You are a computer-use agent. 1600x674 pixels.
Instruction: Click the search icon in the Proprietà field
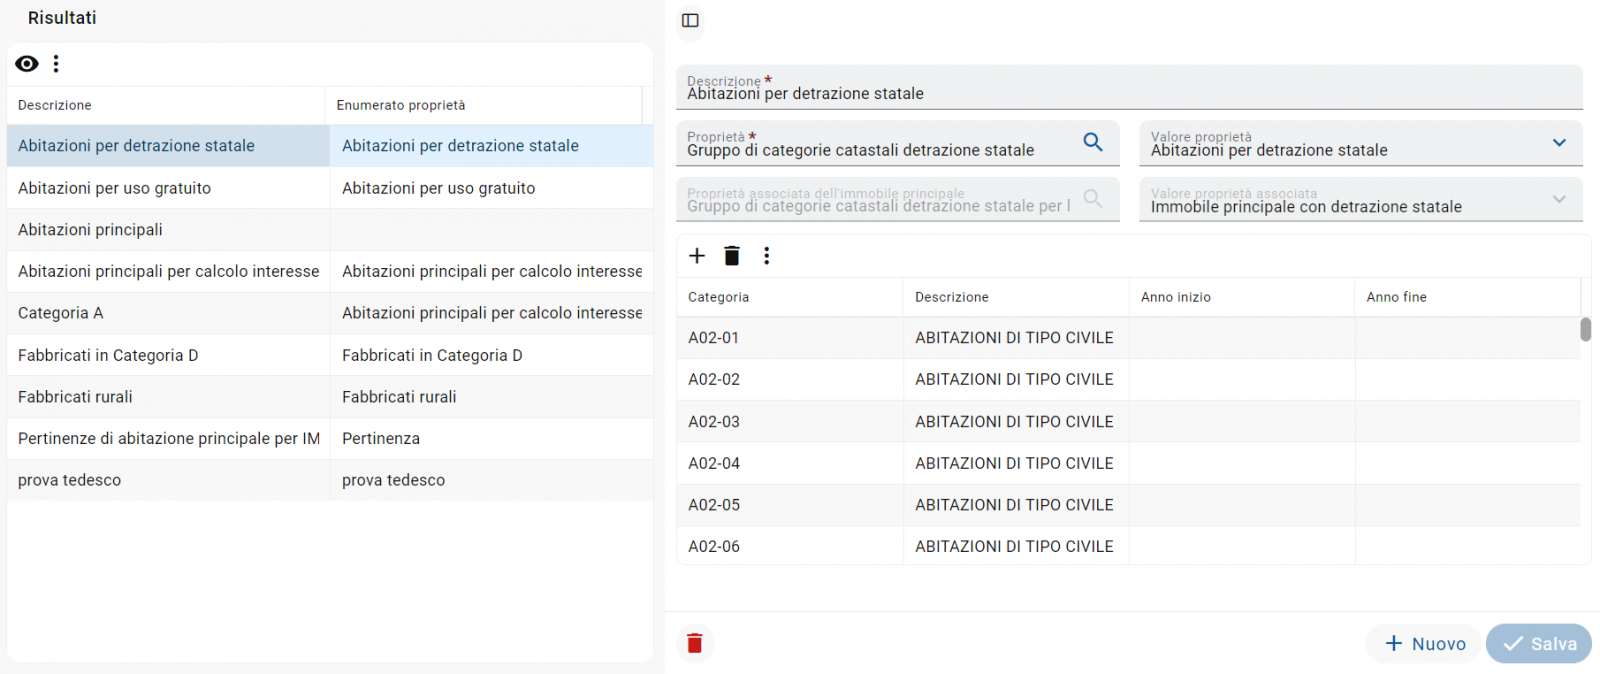click(x=1093, y=142)
